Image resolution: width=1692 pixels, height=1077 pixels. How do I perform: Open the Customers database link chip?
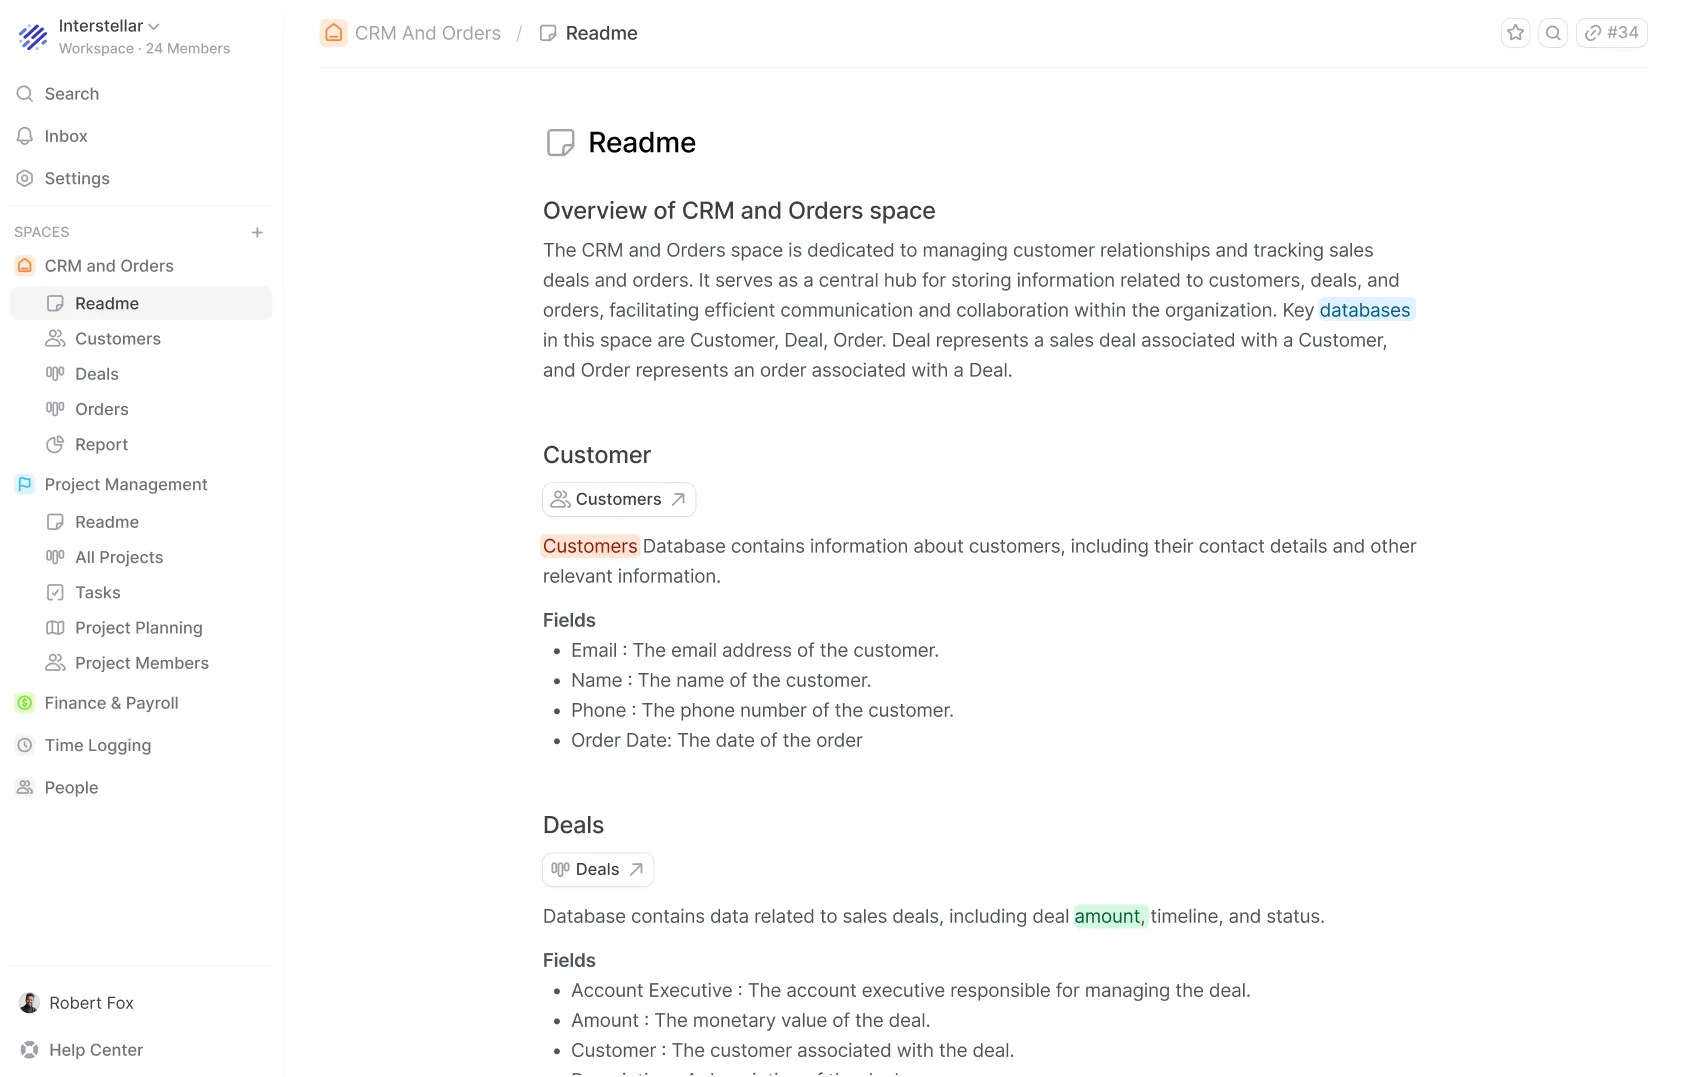coord(618,499)
